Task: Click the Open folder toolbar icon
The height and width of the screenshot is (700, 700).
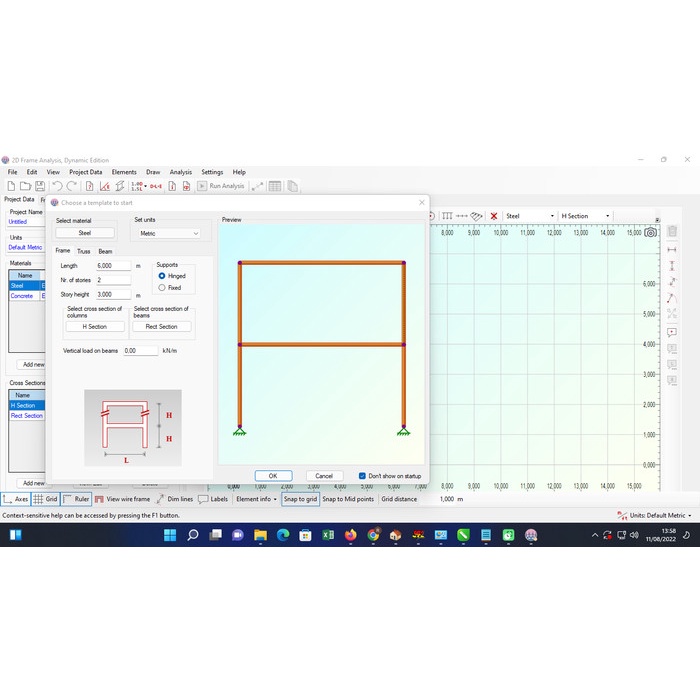Action: [25, 186]
